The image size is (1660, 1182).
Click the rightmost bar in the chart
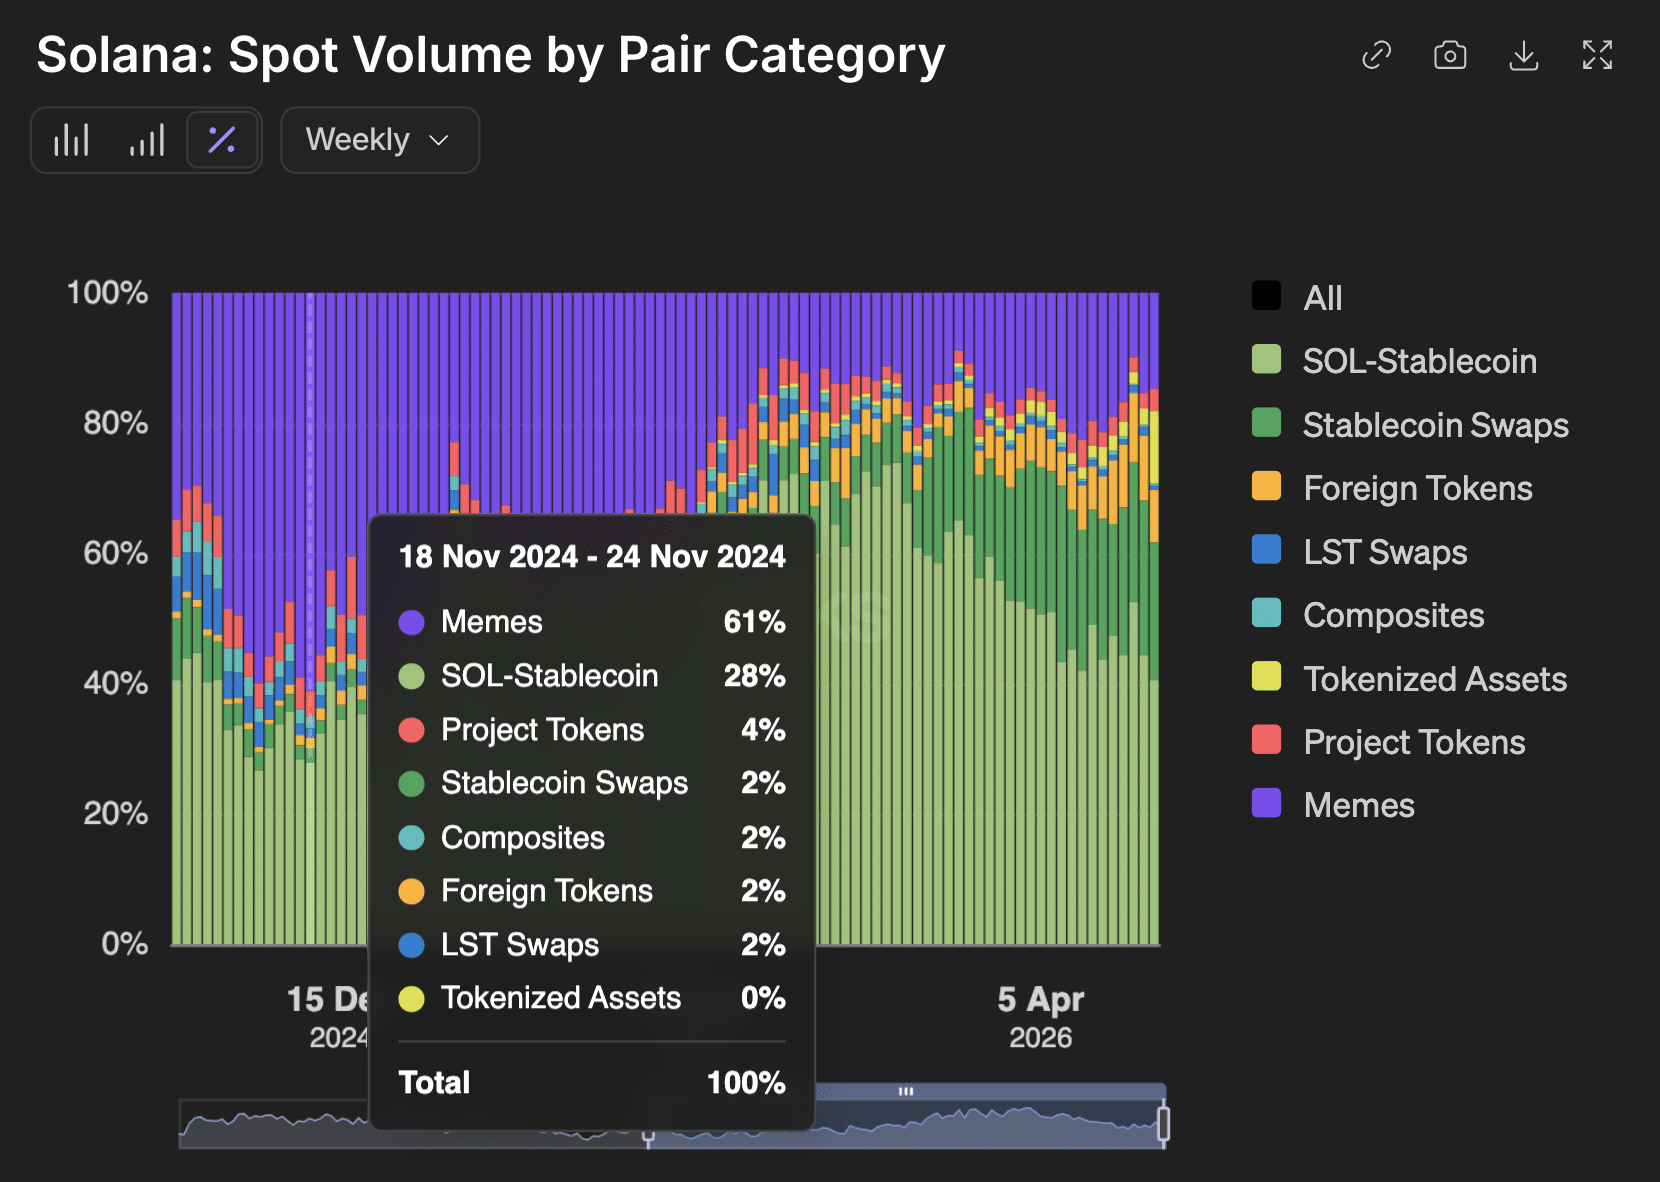tap(1154, 619)
